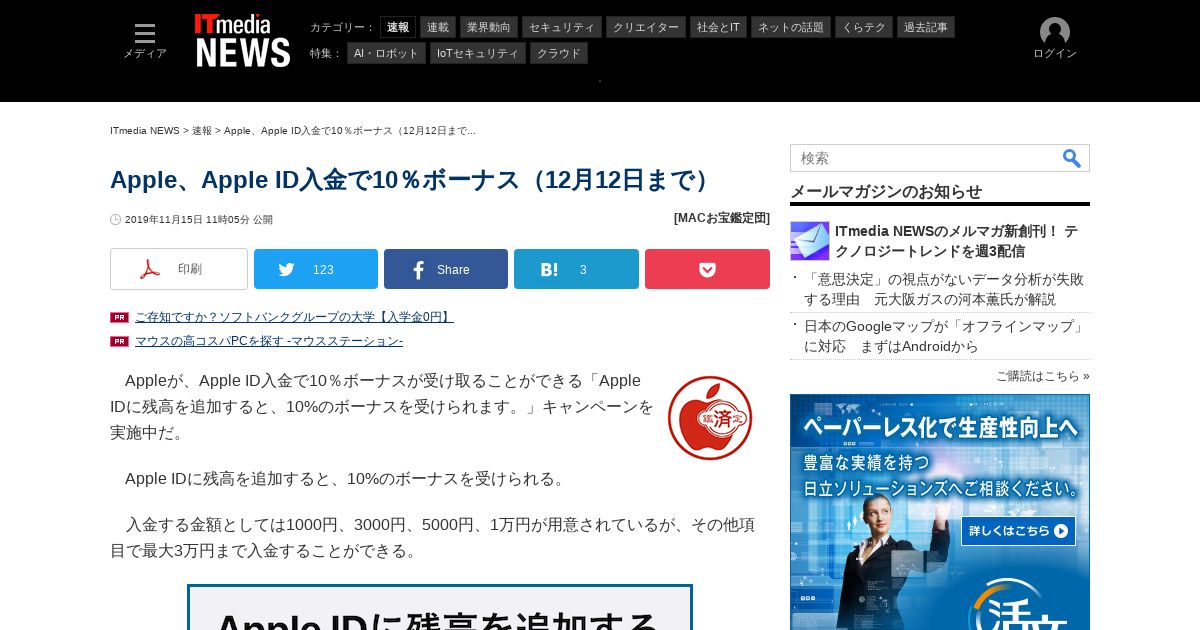The width and height of the screenshot is (1200, 630).
Task: Open the クラウド feature
Action: tap(559, 53)
